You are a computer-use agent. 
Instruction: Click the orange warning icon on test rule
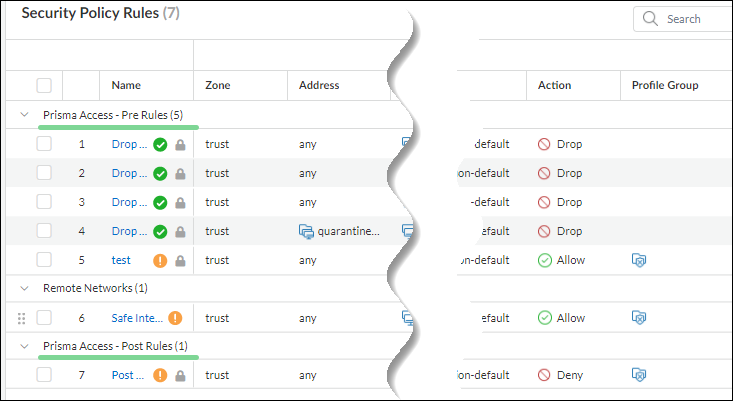160,260
